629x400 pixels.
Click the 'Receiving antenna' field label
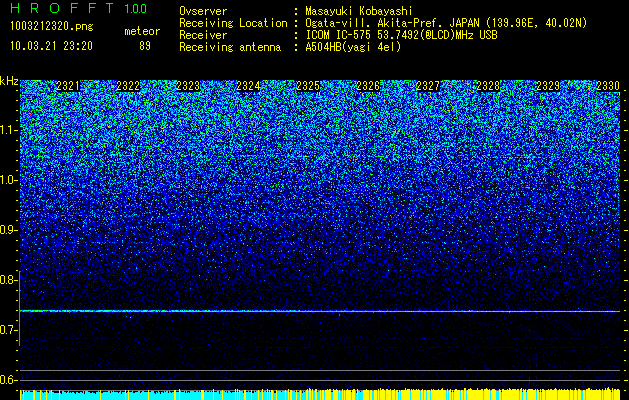(230, 47)
